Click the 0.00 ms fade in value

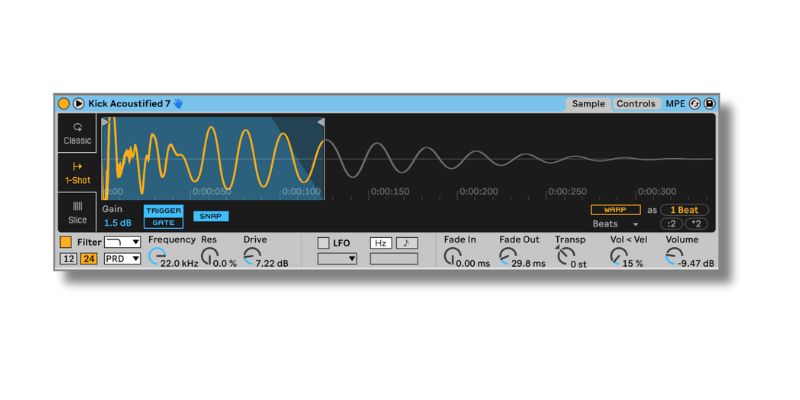(473, 264)
